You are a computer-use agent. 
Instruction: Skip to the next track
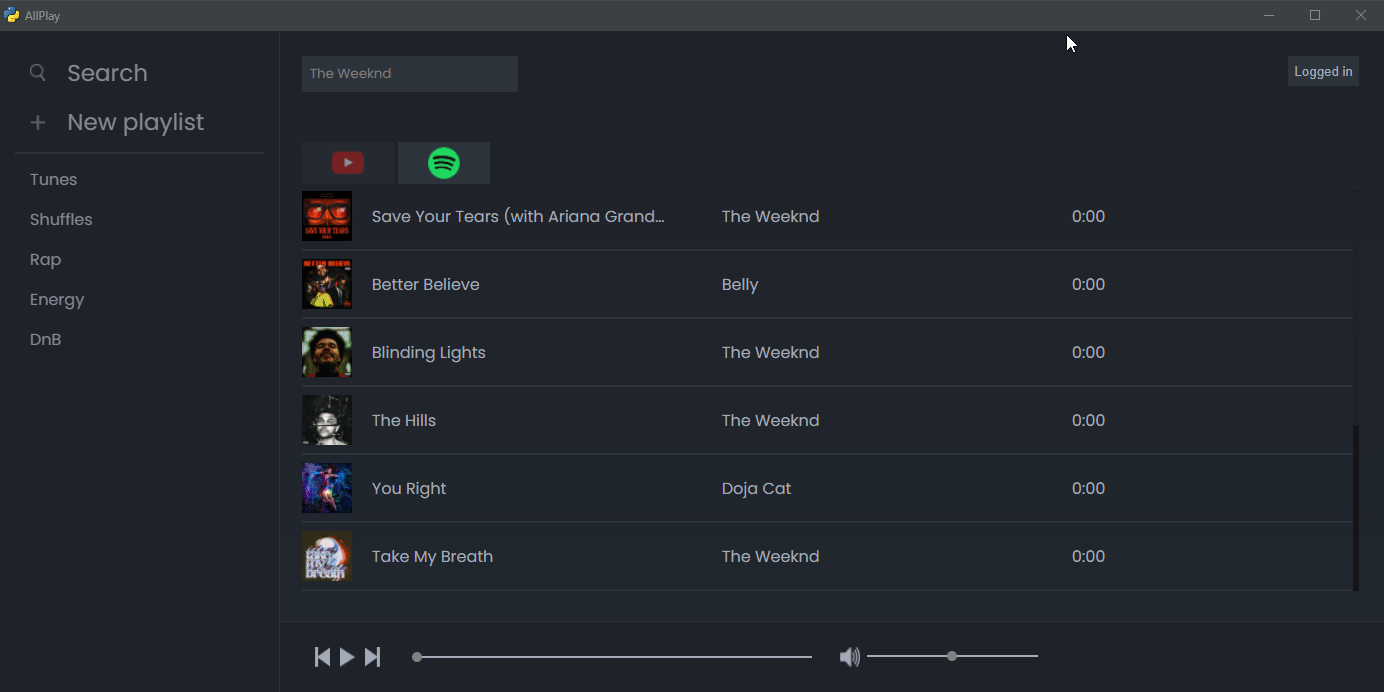point(372,657)
